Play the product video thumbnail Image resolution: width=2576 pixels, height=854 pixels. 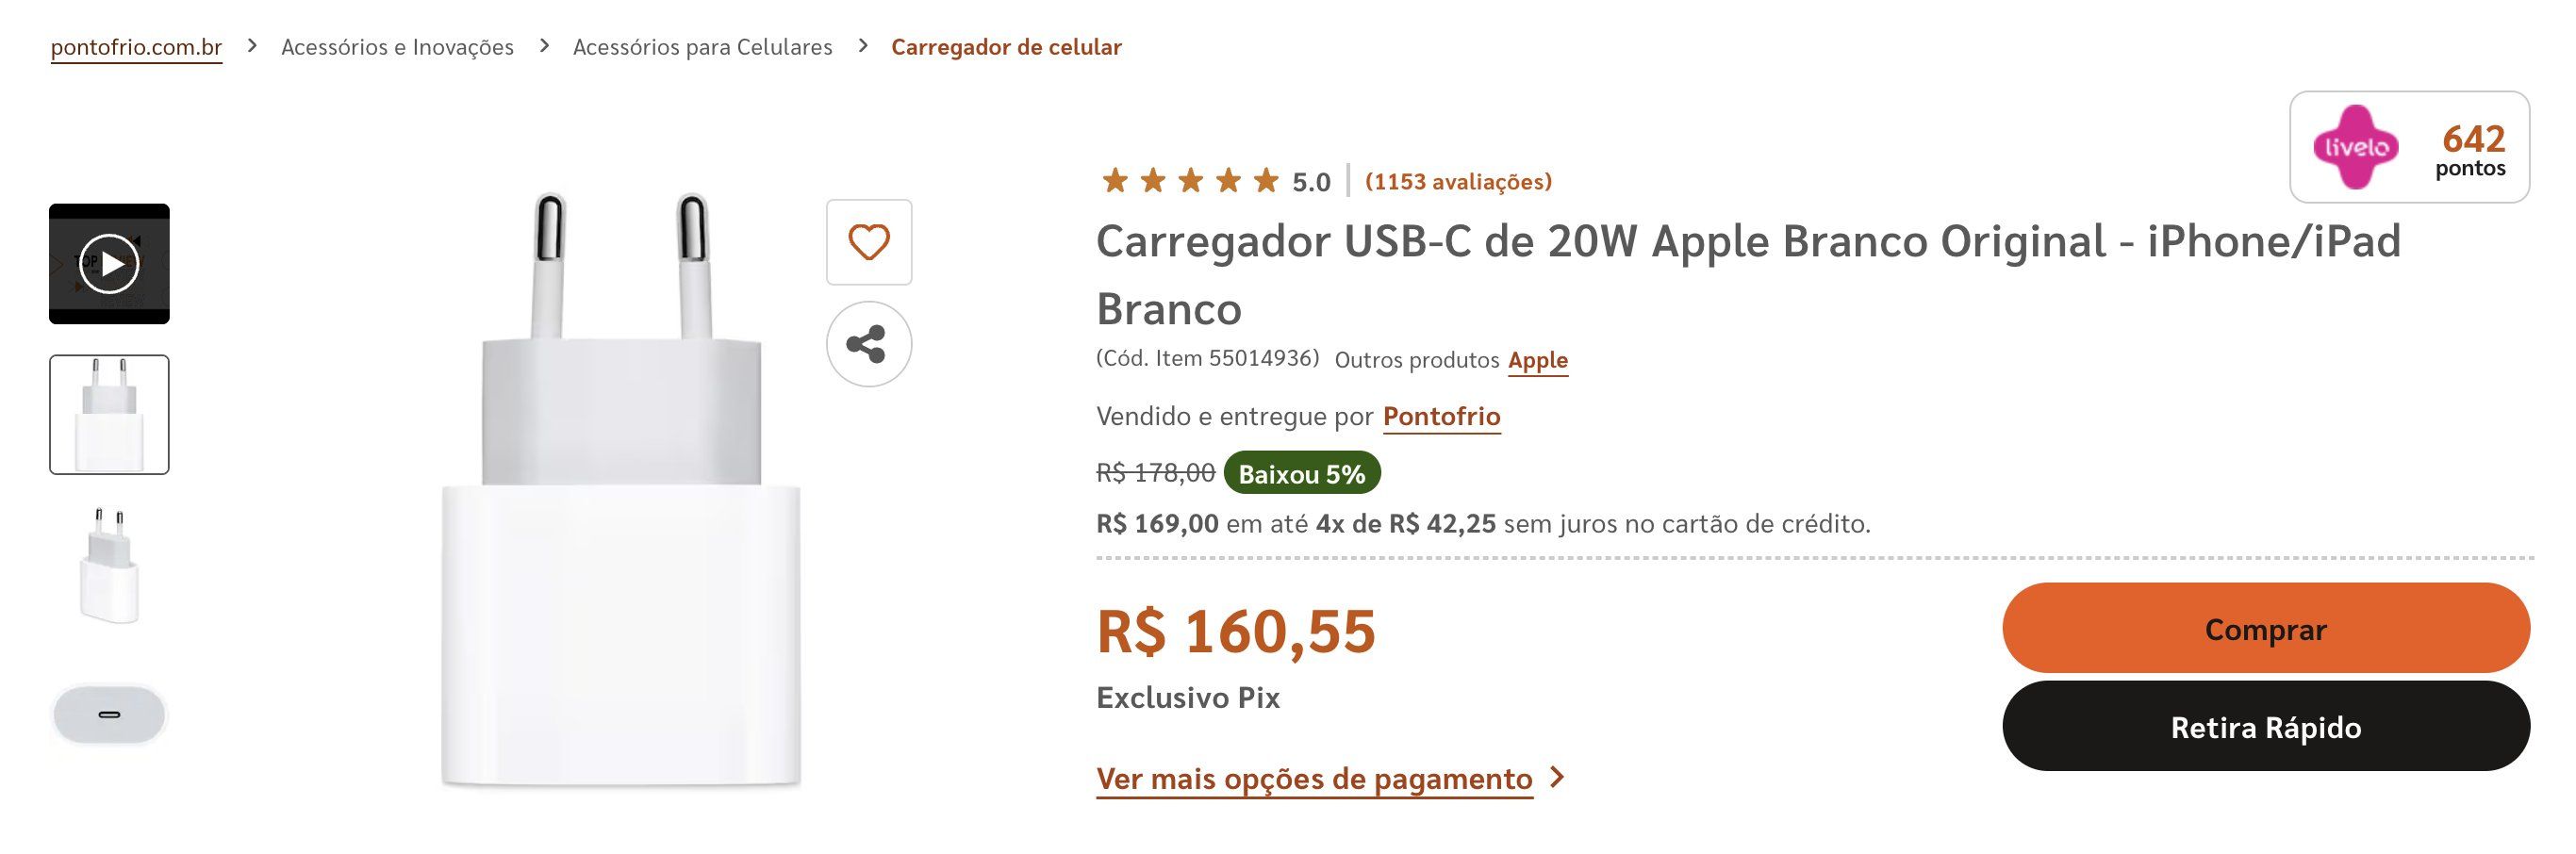tap(109, 264)
